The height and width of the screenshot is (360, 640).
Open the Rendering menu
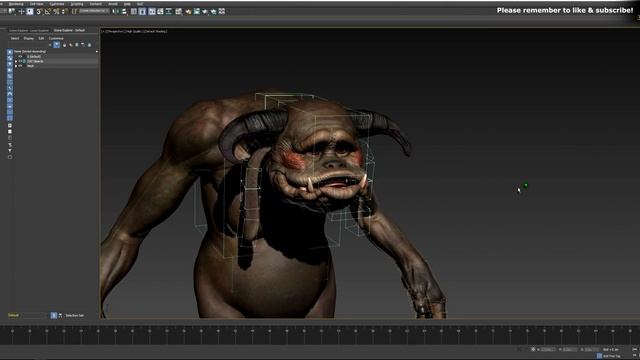pyautogui.click(x=16, y=4)
